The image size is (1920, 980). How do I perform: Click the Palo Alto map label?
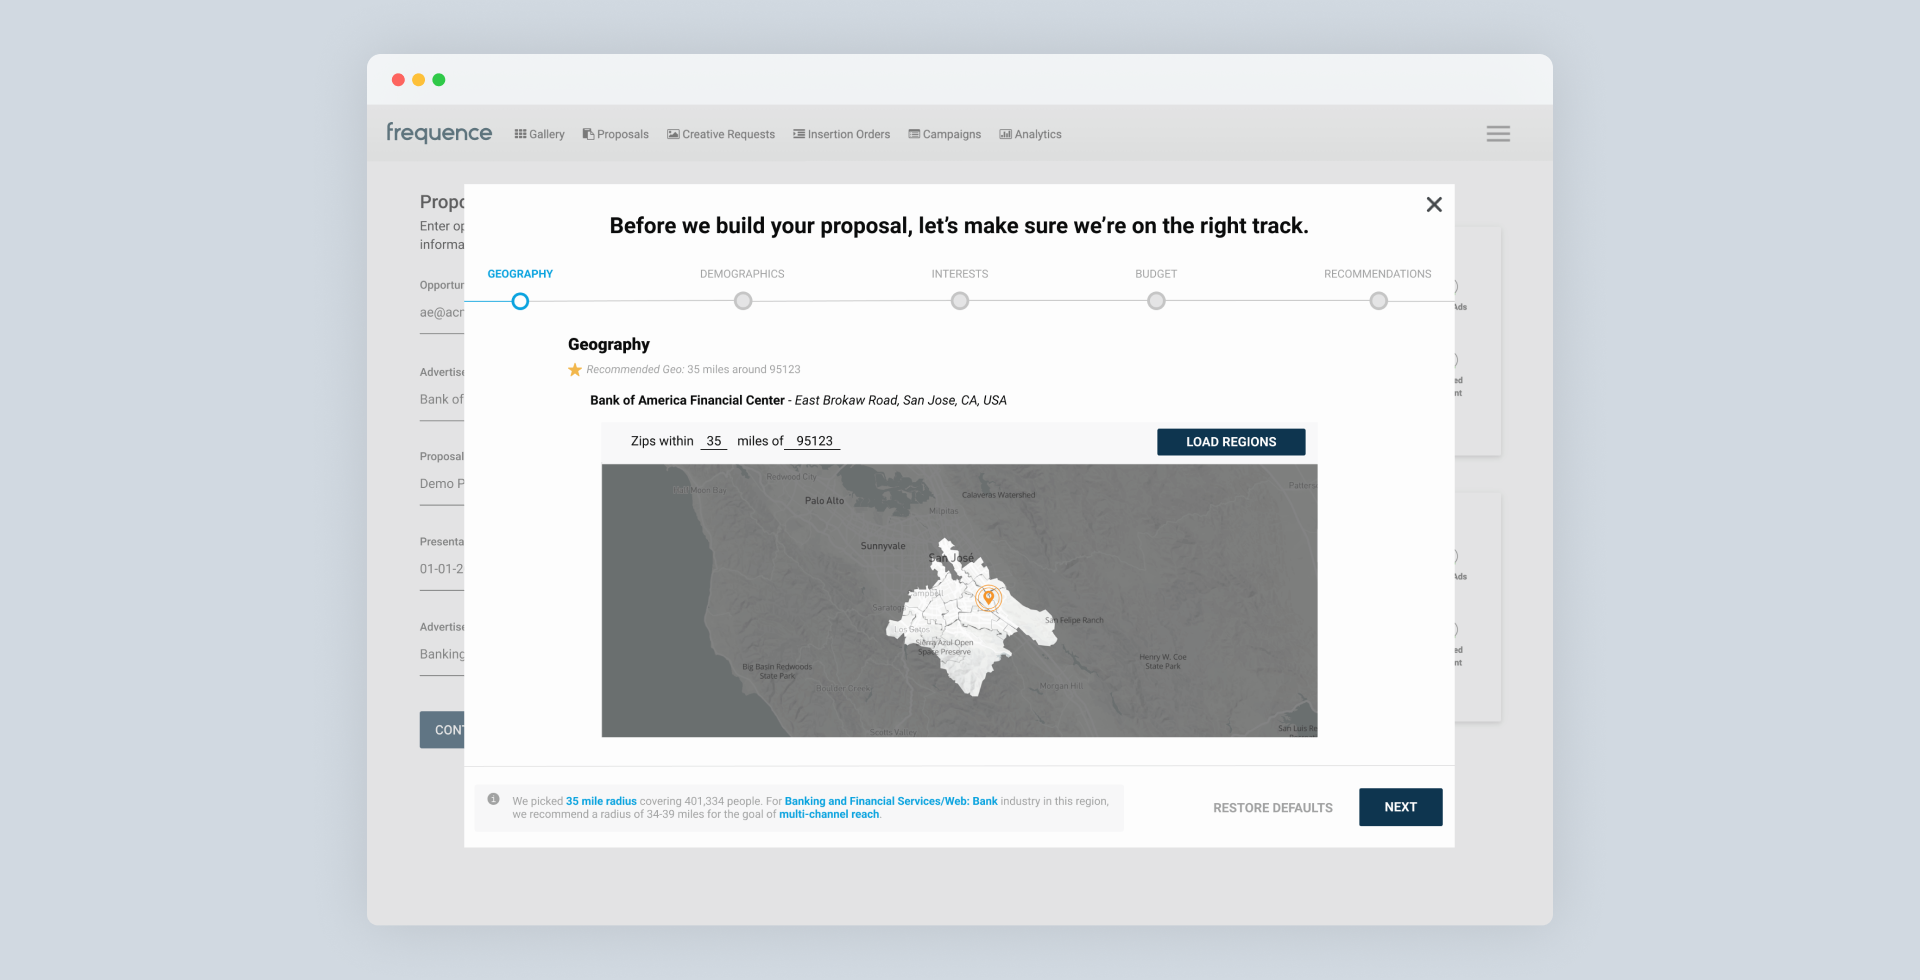point(824,501)
